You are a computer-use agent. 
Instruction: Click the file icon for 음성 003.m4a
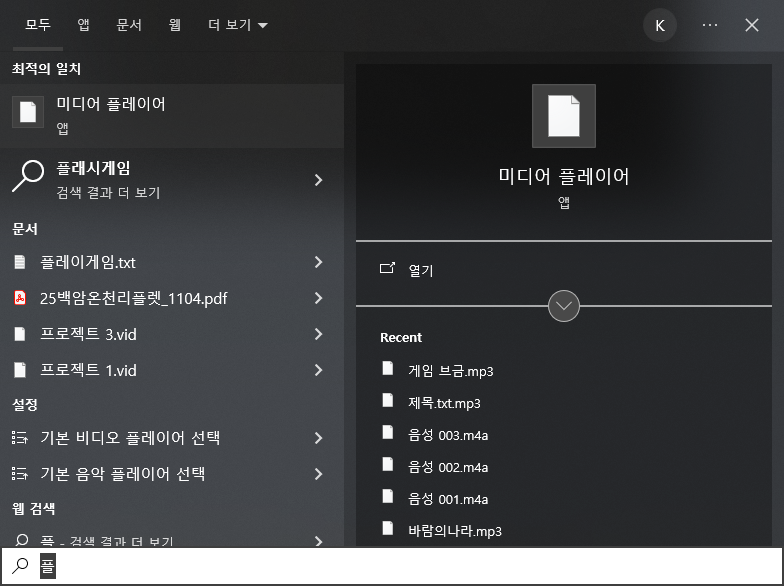coord(388,432)
